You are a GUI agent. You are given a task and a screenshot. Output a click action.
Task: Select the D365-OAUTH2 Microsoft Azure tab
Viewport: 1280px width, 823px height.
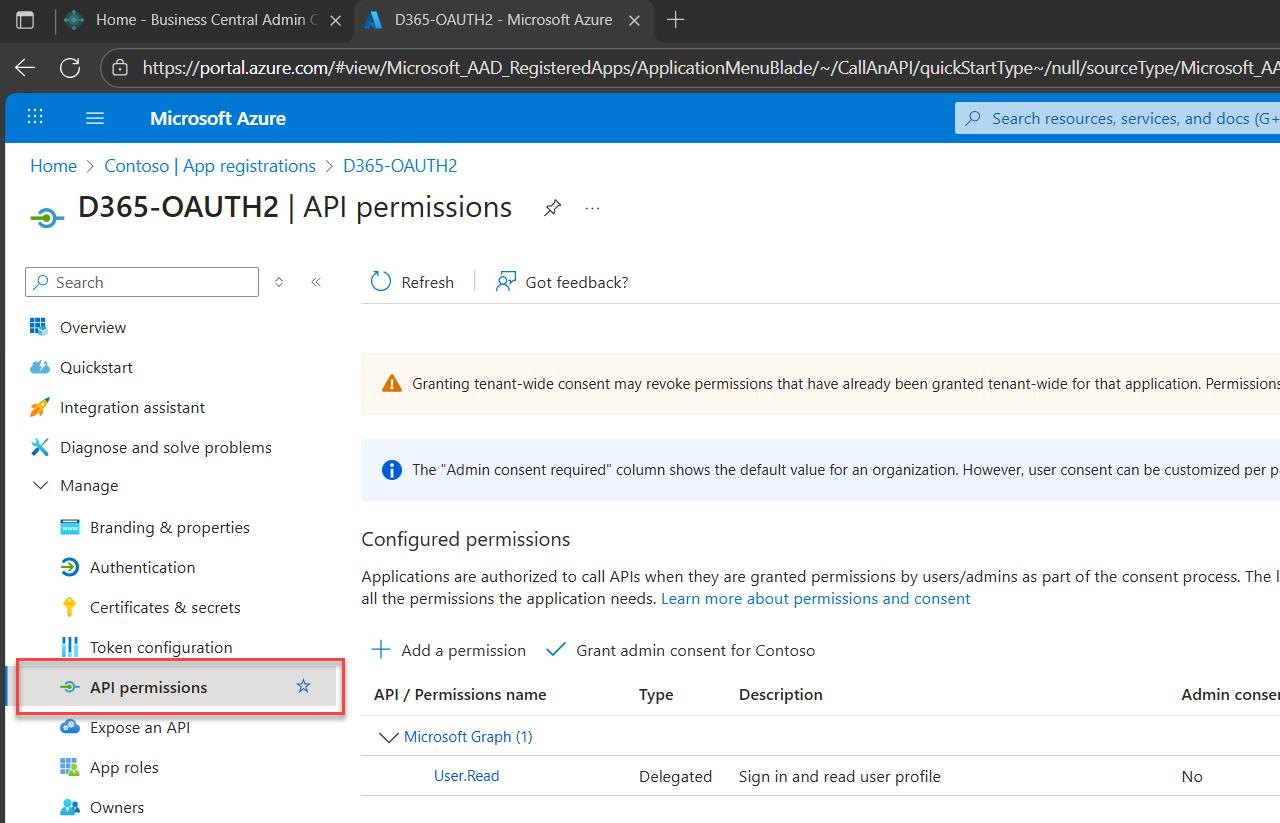click(x=502, y=20)
